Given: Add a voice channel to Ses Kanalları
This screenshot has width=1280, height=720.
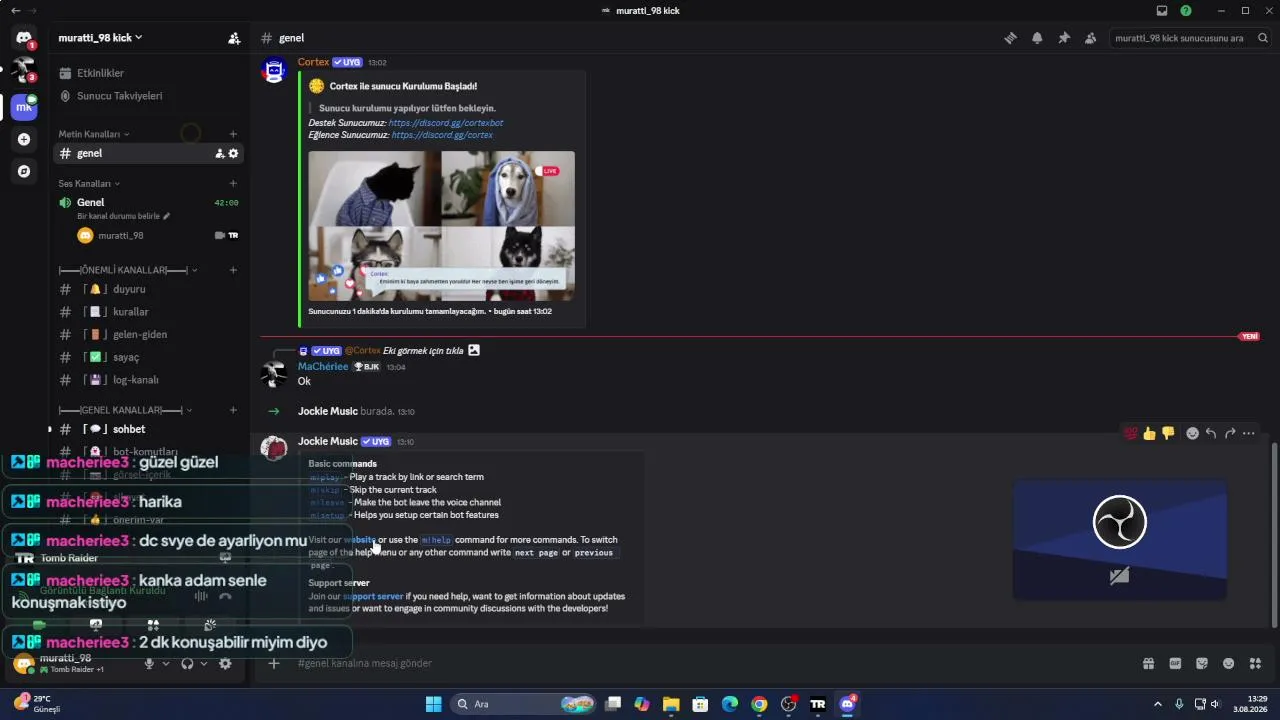Looking at the screenshot, I should coord(233,184).
